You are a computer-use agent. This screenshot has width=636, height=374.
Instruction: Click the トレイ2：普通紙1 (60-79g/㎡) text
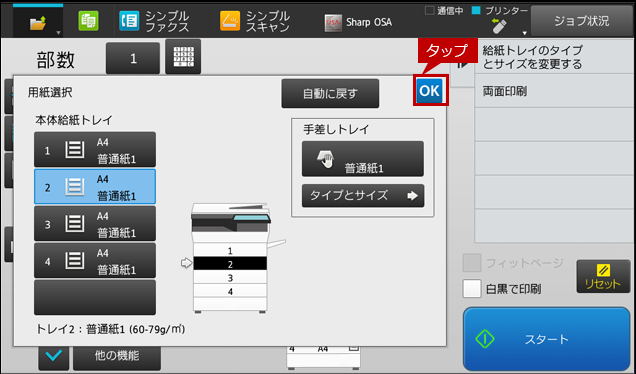tap(111, 329)
